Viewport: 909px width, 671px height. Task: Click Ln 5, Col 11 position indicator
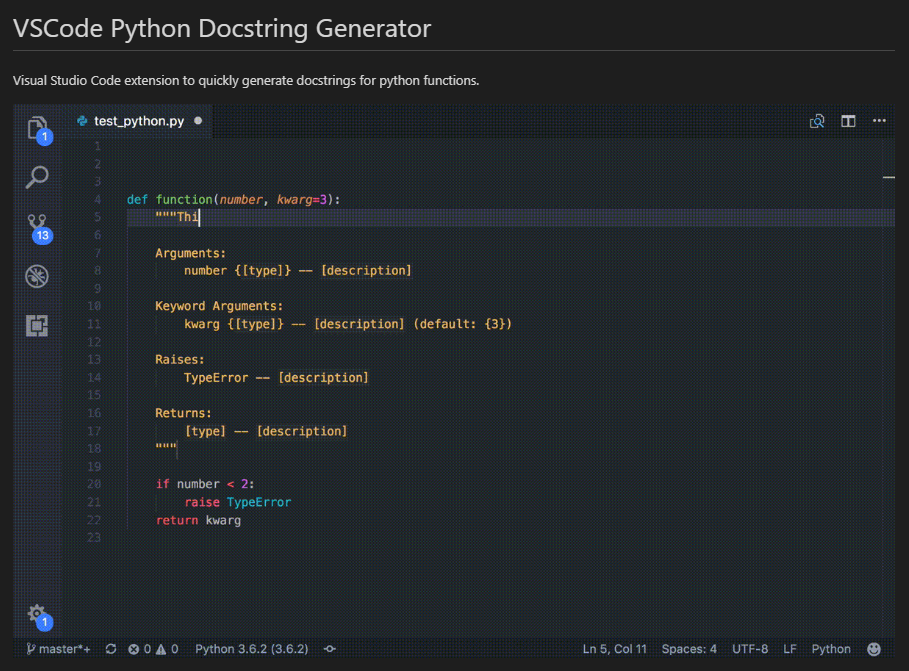tap(615, 649)
